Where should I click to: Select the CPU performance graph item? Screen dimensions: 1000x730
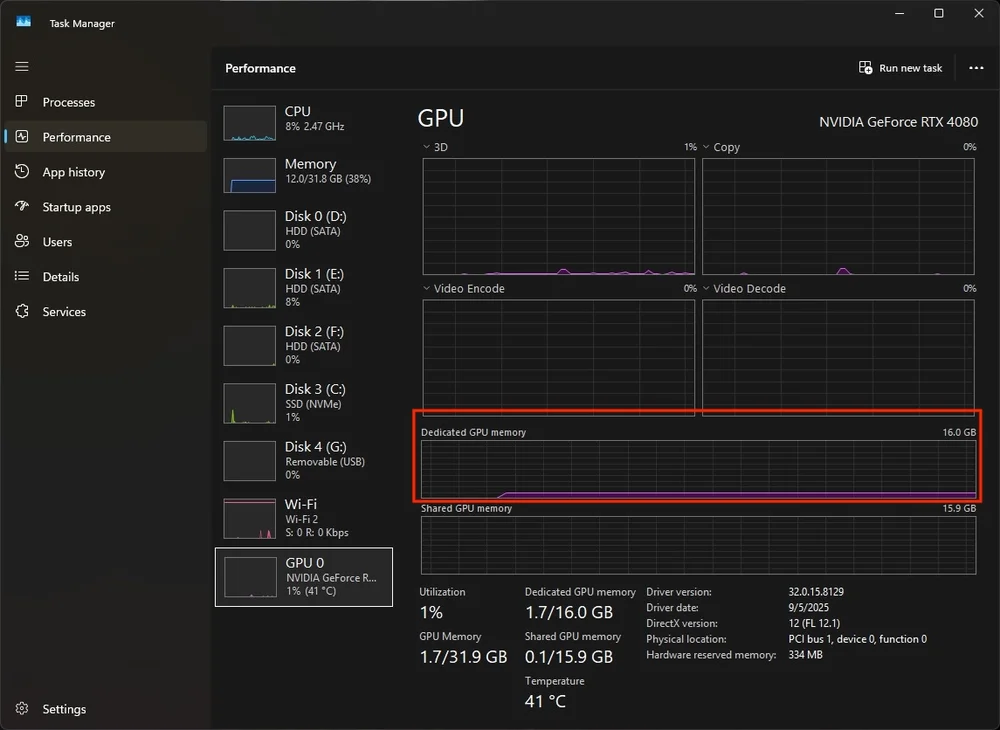[304, 124]
